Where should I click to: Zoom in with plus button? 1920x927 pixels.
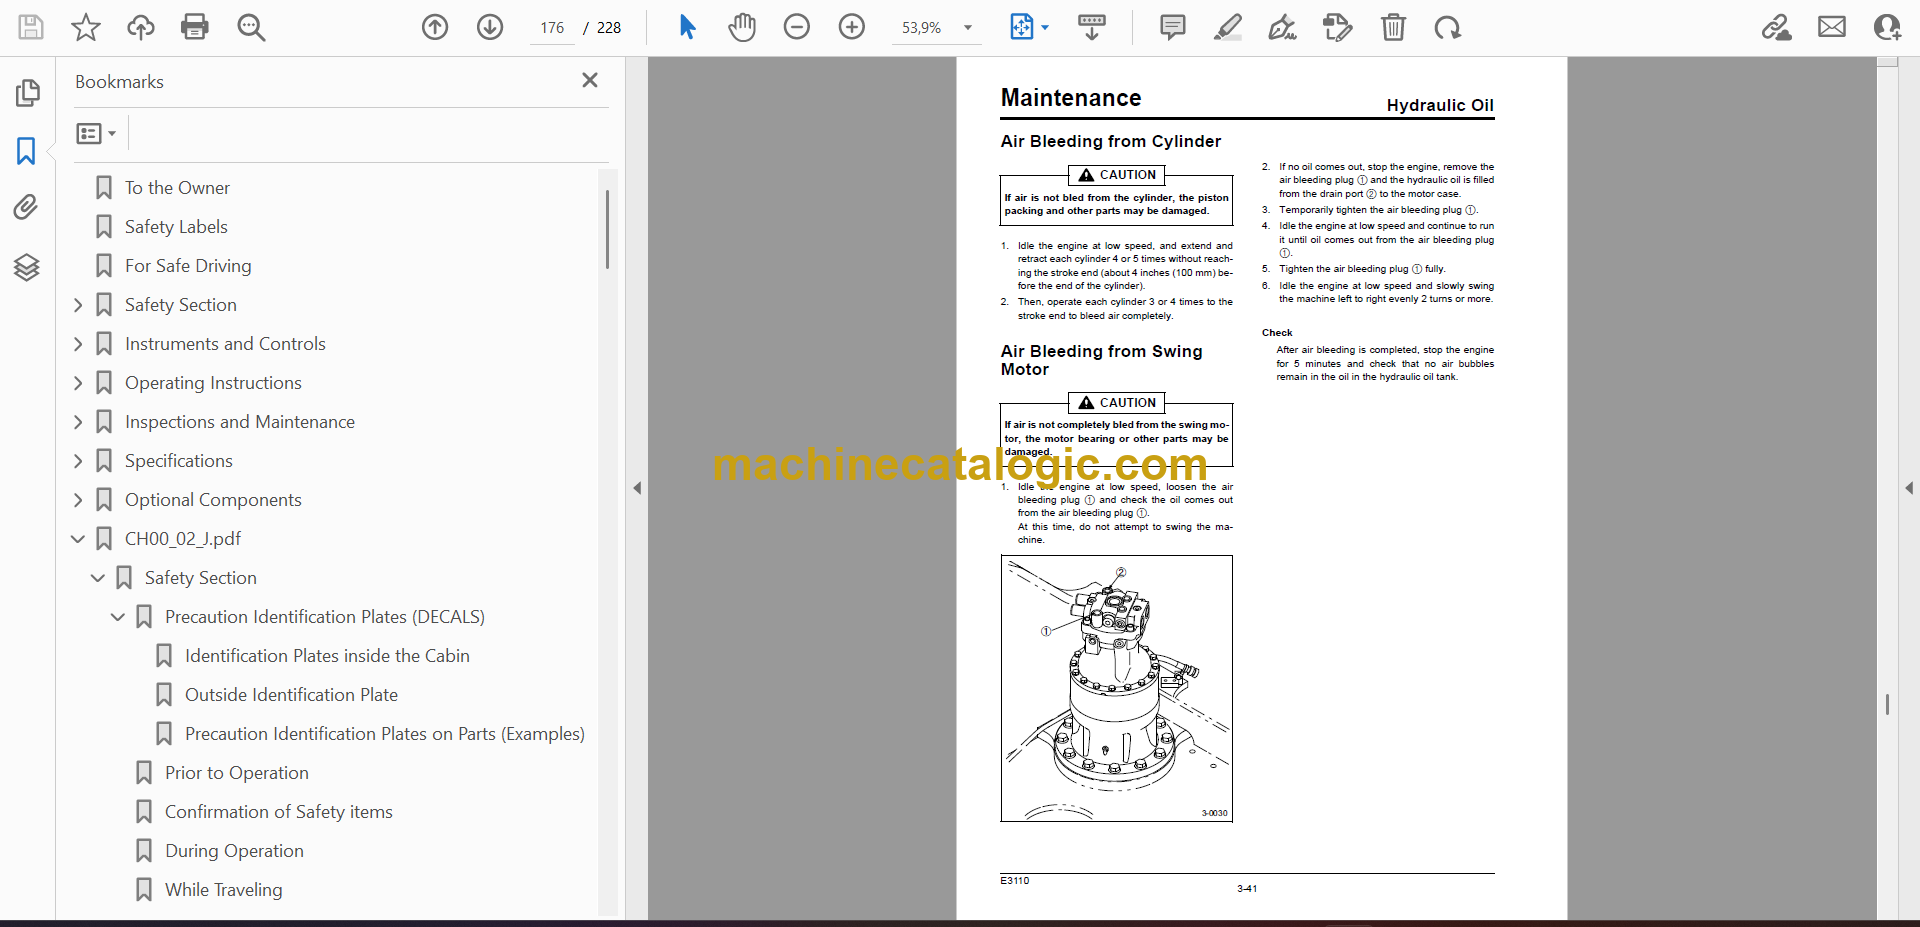click(852, 27)
